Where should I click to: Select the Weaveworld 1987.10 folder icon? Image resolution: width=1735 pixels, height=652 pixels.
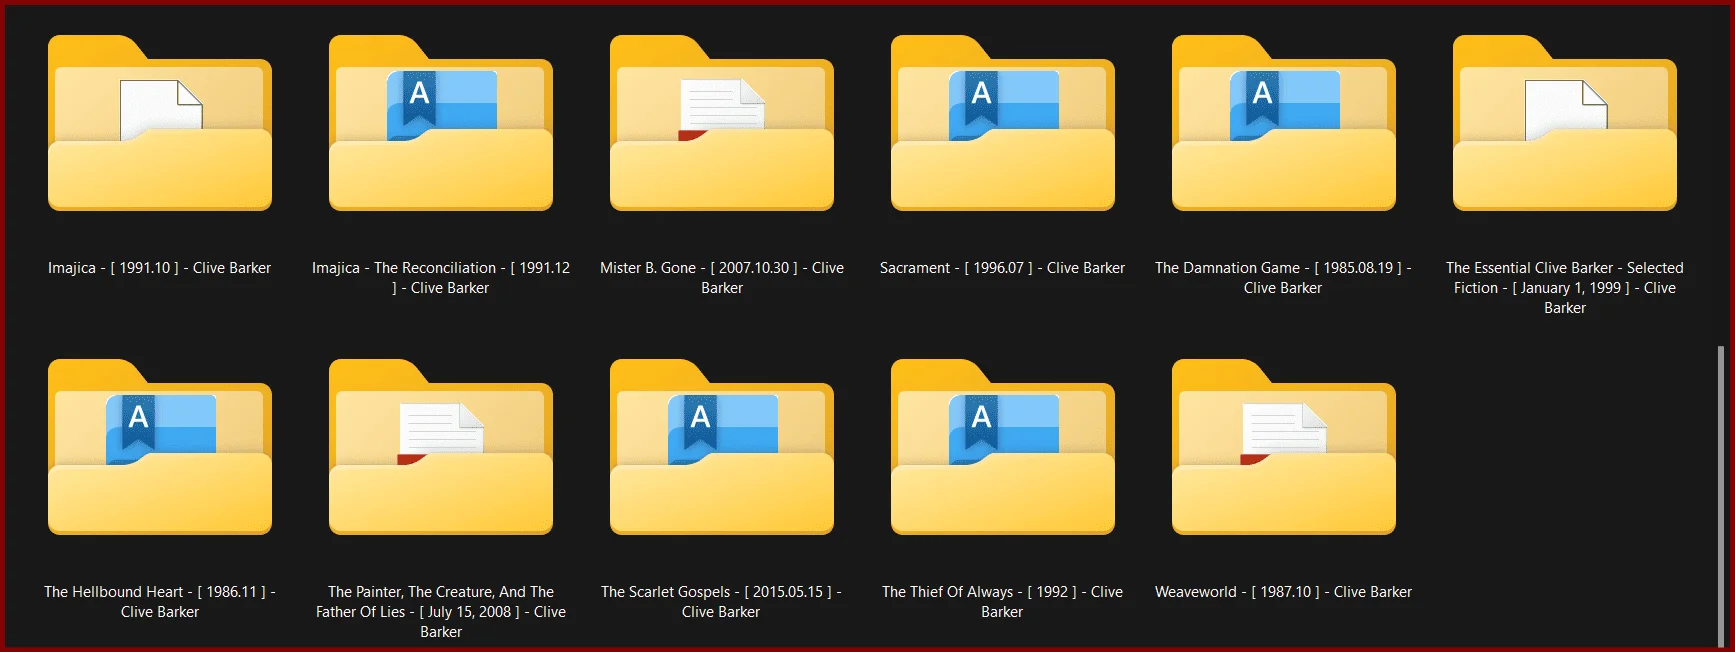(x=1284, y=447)
